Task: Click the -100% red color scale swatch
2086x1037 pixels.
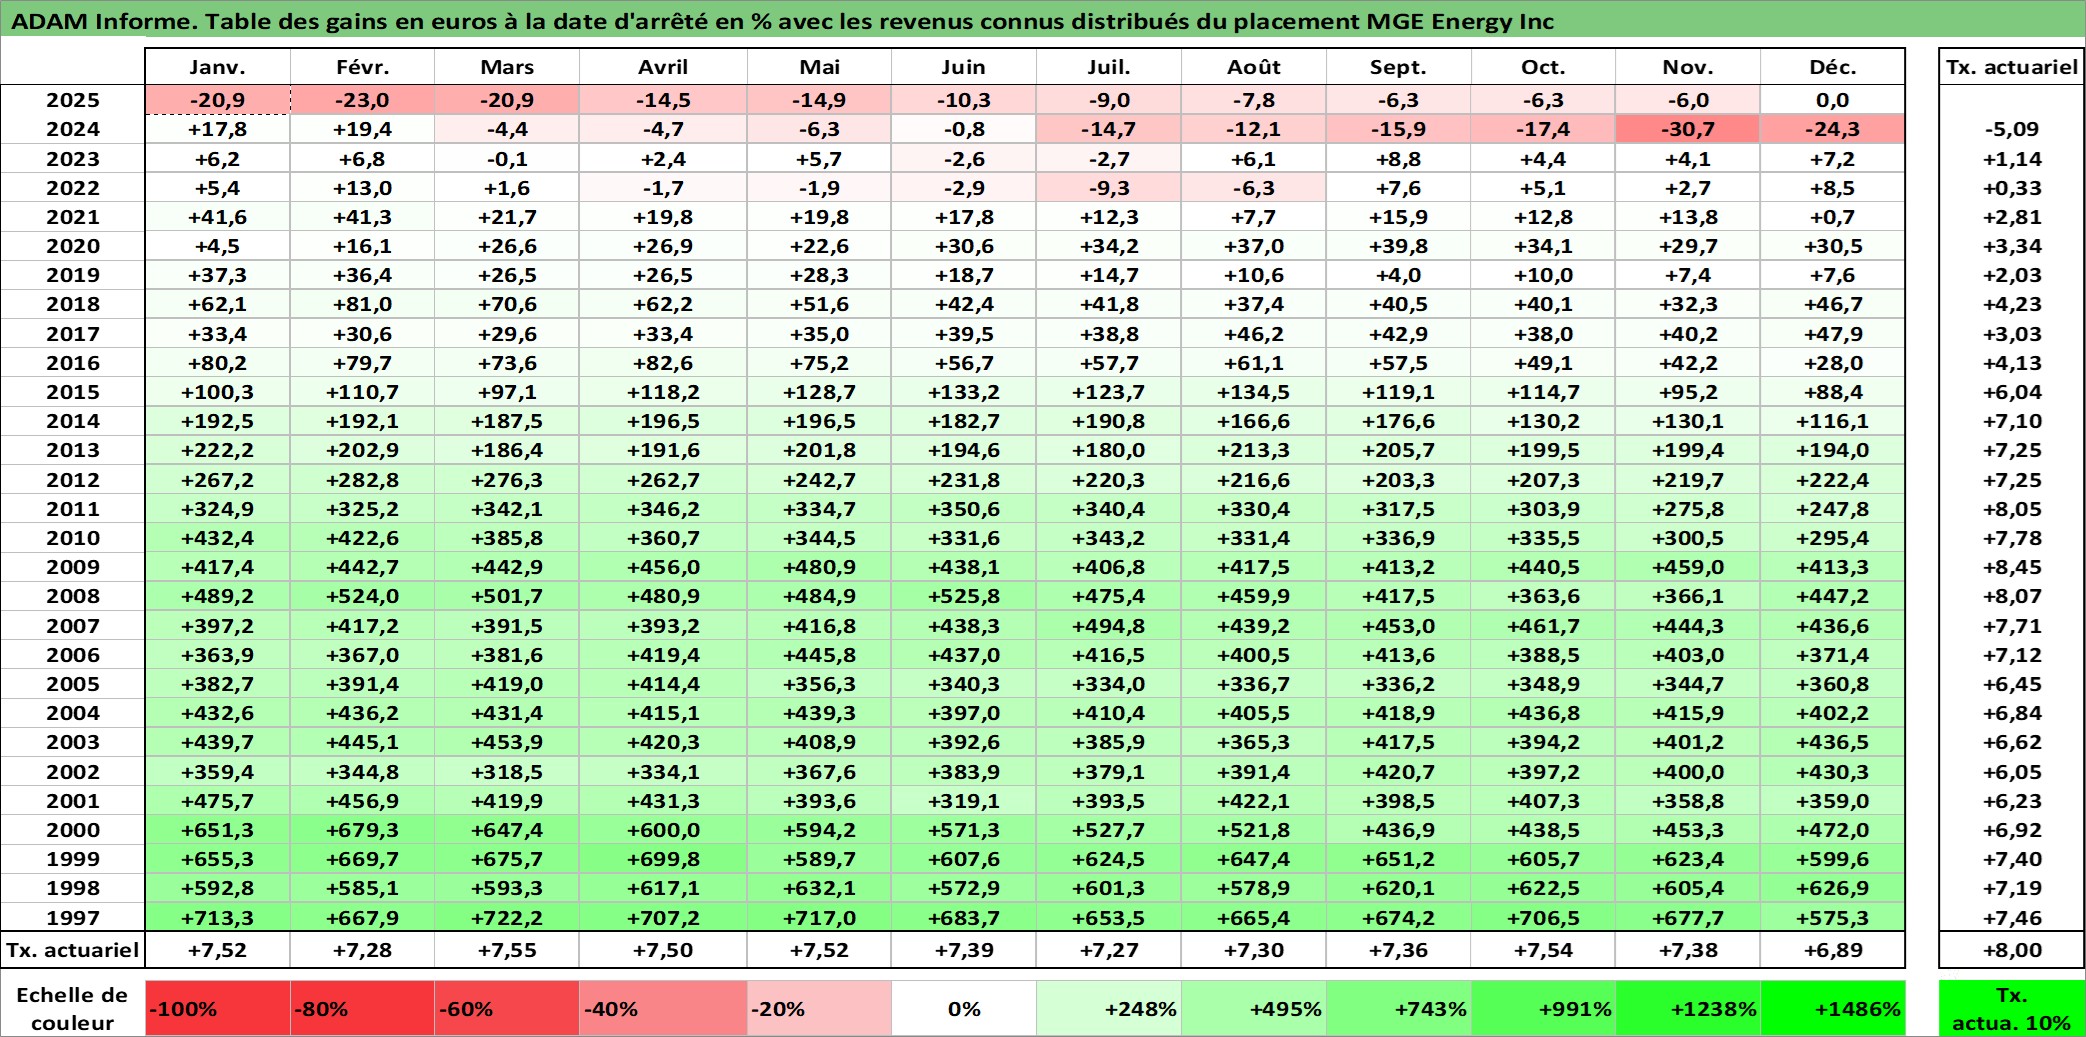Action: (217, 1008)
